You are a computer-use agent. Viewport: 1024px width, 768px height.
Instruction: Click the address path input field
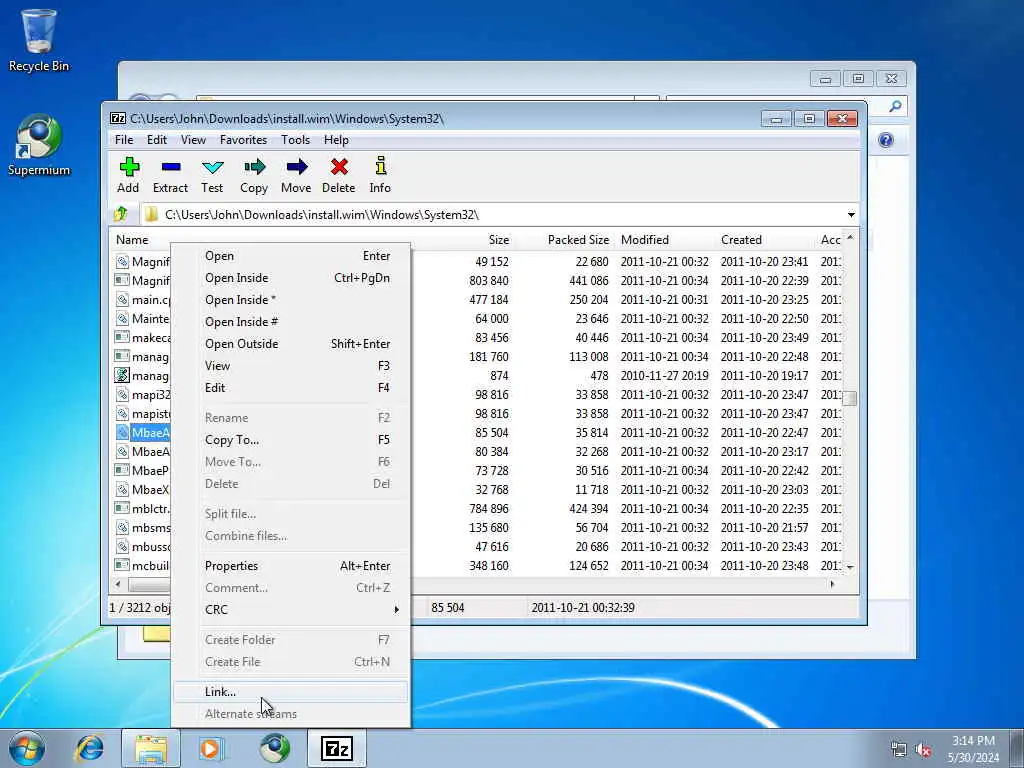pos(500,215)
